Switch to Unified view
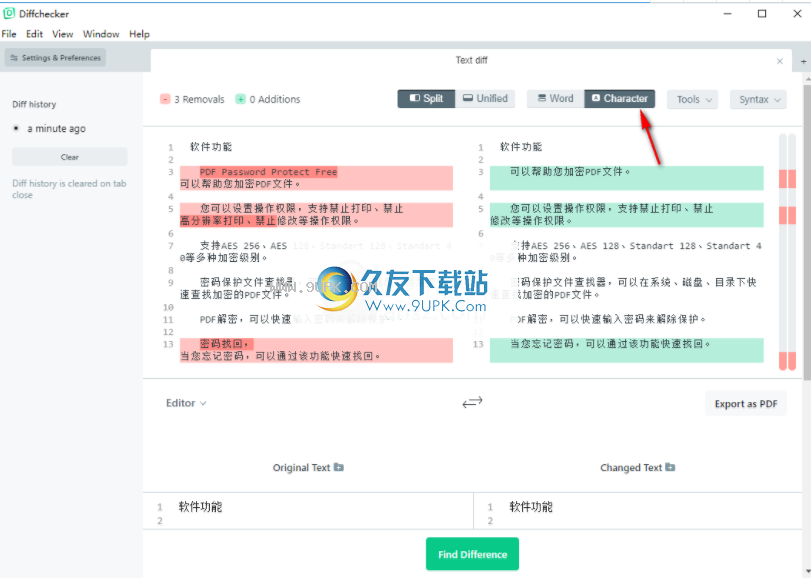Image resolution: width=811 pixels, height=579 pixels. pyautogui.click(x=485, y=99)
